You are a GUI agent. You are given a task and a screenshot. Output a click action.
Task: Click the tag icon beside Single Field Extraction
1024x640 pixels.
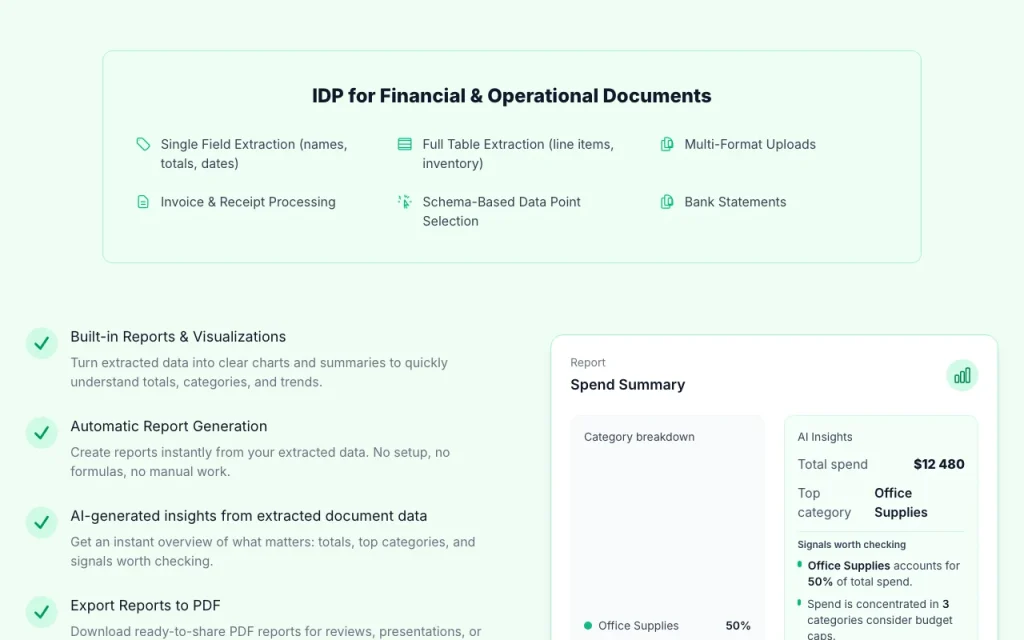click(x=143, y=144)
